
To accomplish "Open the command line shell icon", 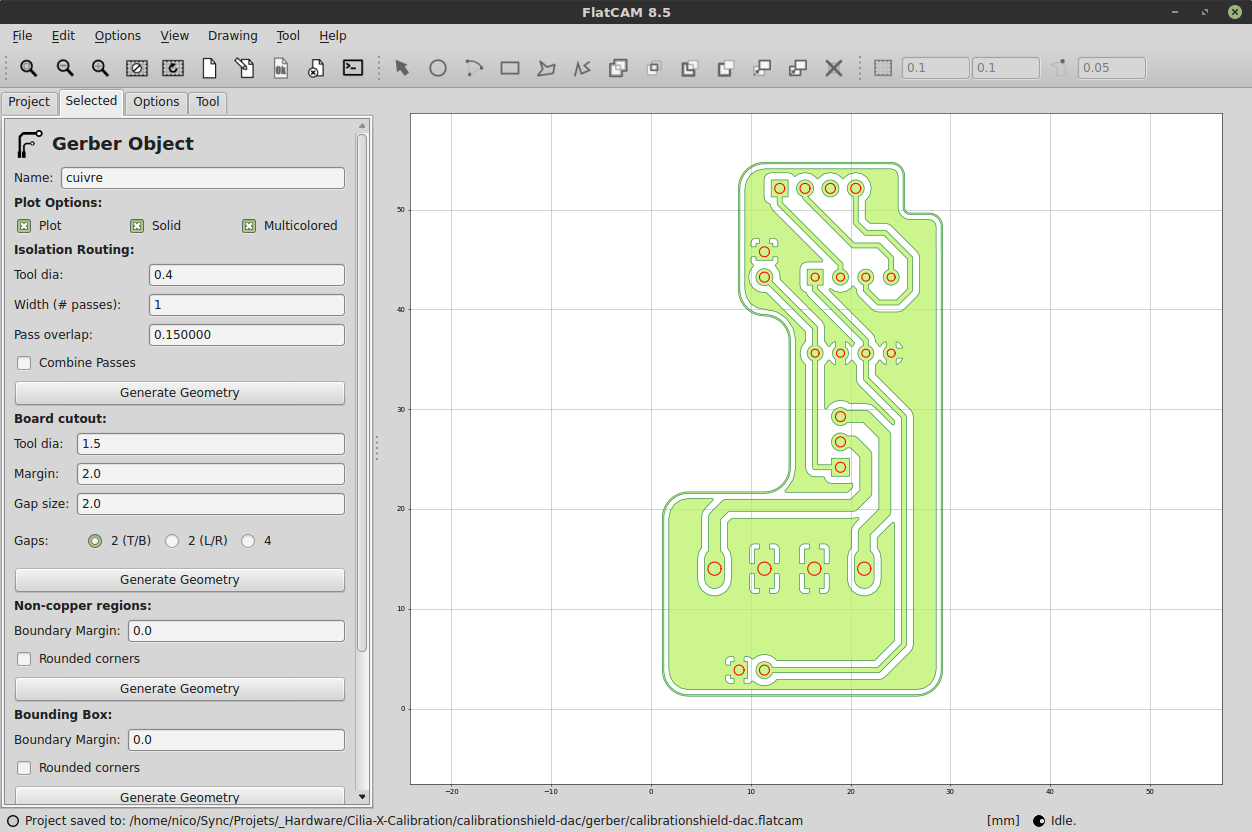I will coord(353,68).
